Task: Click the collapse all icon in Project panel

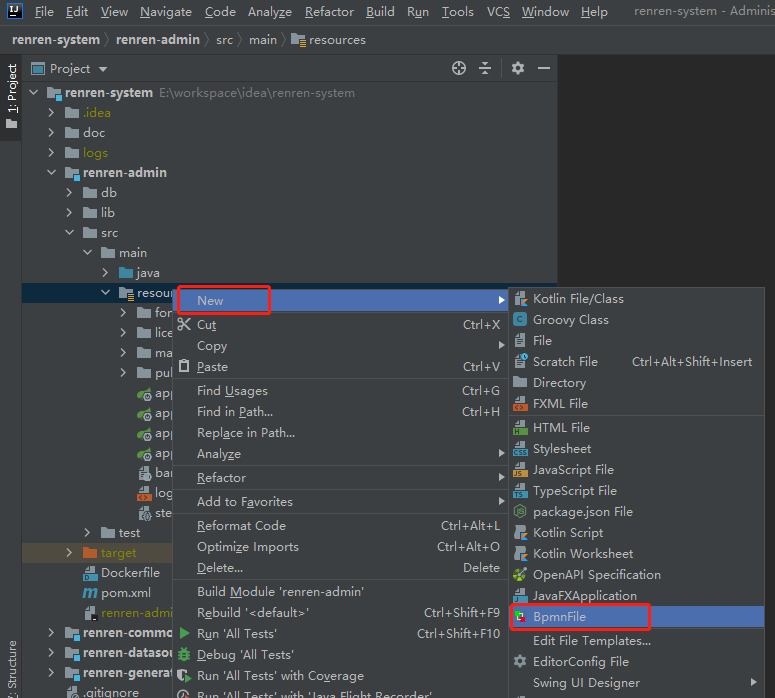Action: pyautogui.click(x=485, y=68)
